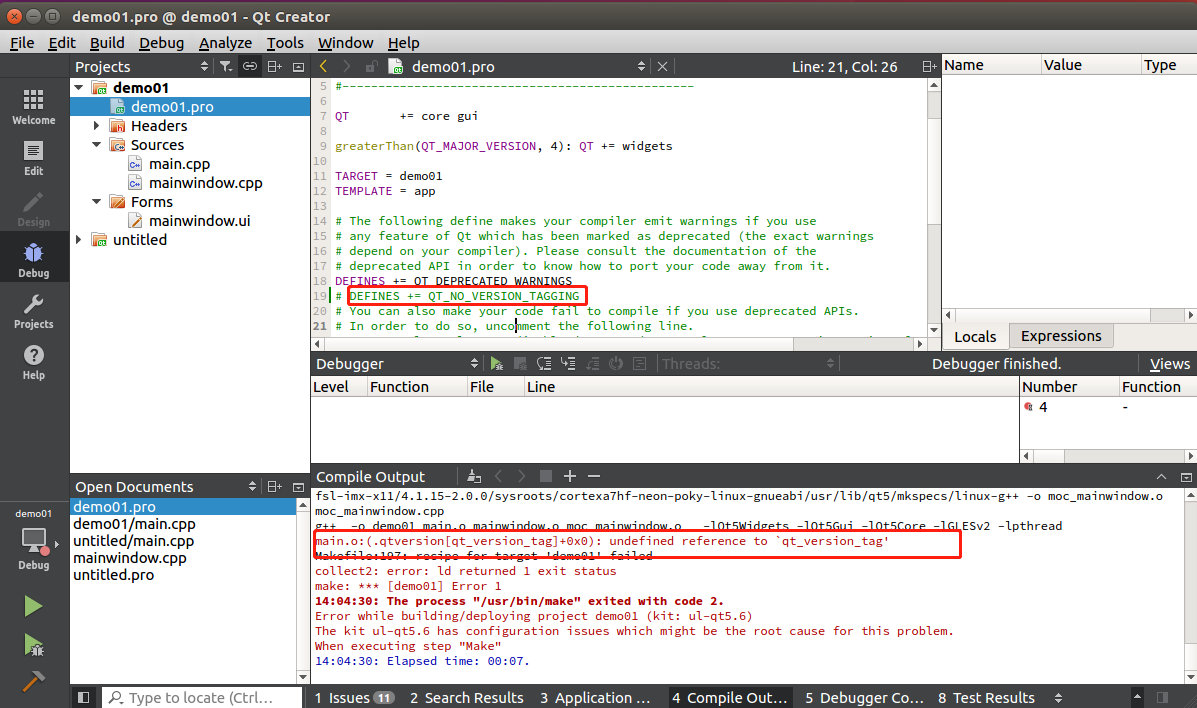Continue execution from the Debugger toolbar
The image size is (1197, 708).
[496, 363]
